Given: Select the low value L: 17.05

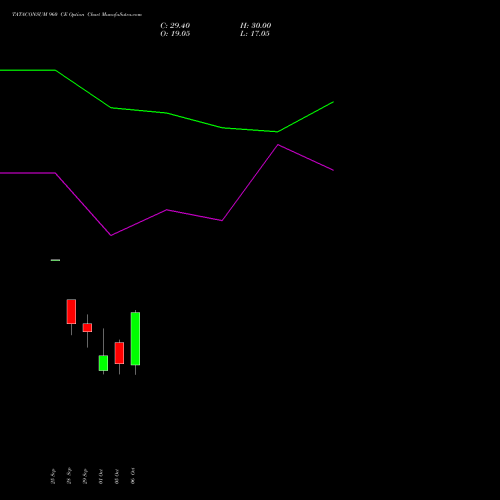Looking at the screenshot, I should pos(255,34).
